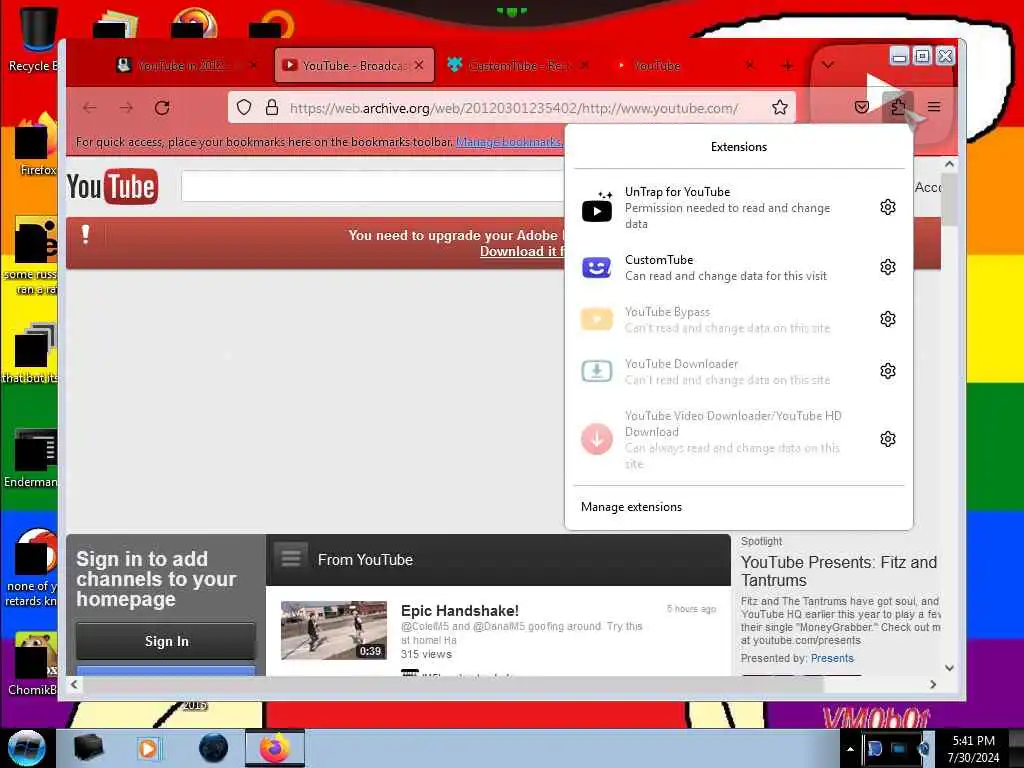Viewport: 1024px width, 768px height.
Task: Click the vertical scrollbar down arrow
Action: pos(950,668)
